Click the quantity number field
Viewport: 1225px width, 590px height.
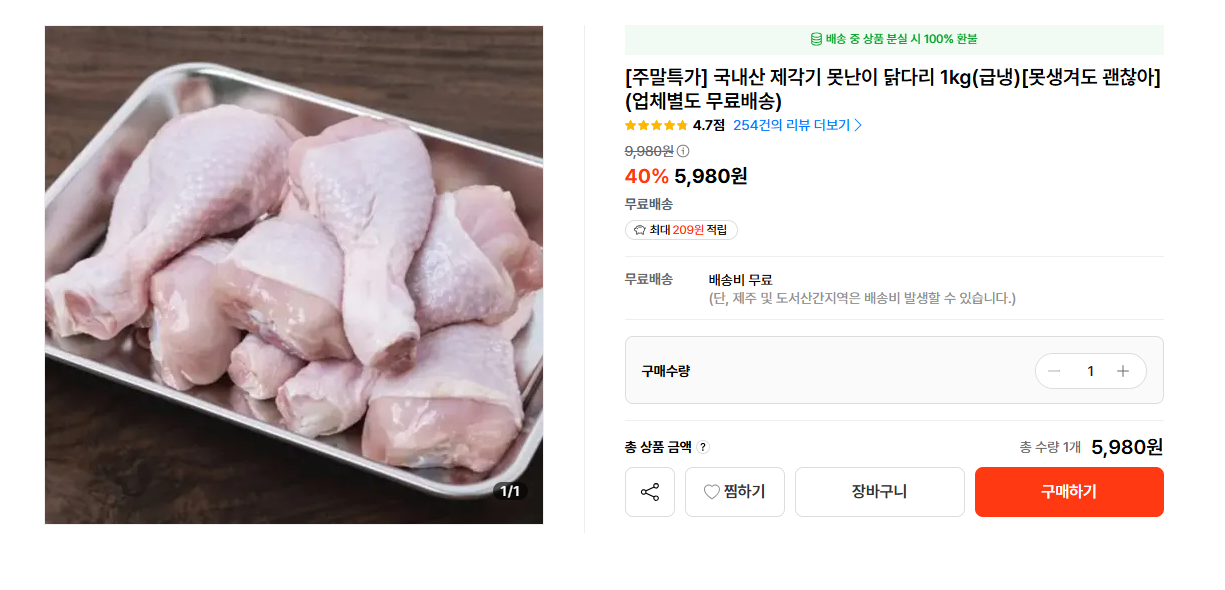1090,371
